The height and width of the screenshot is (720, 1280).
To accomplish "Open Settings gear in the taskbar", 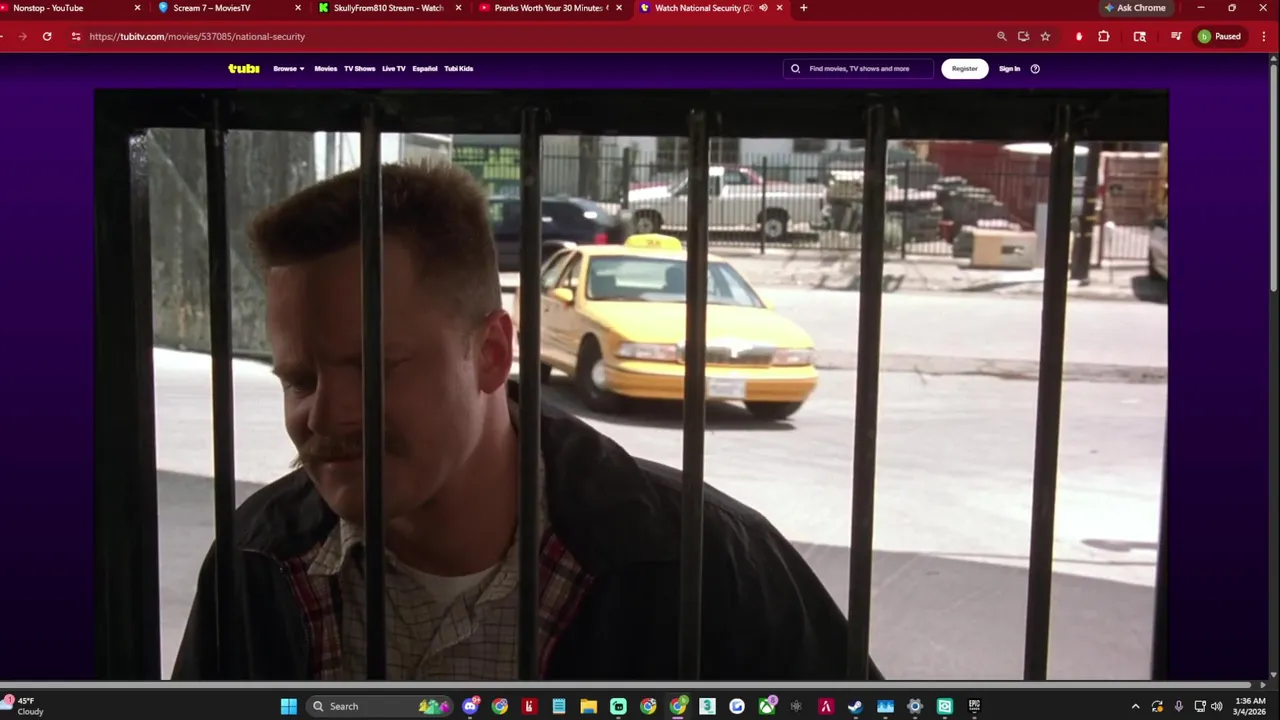I will pyautogui.click(x=915, y=706).
